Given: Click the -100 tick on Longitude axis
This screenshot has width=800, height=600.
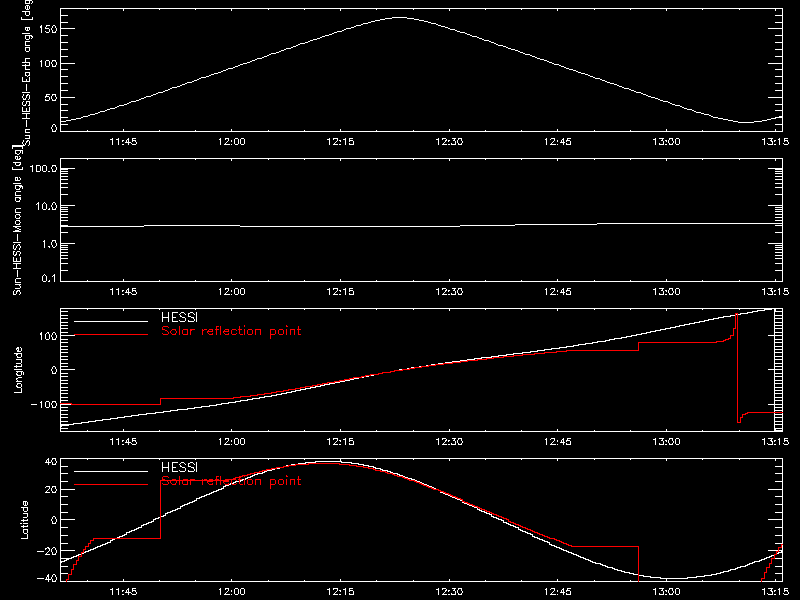Looking at the screenshot, I should (x=44, y=405).
